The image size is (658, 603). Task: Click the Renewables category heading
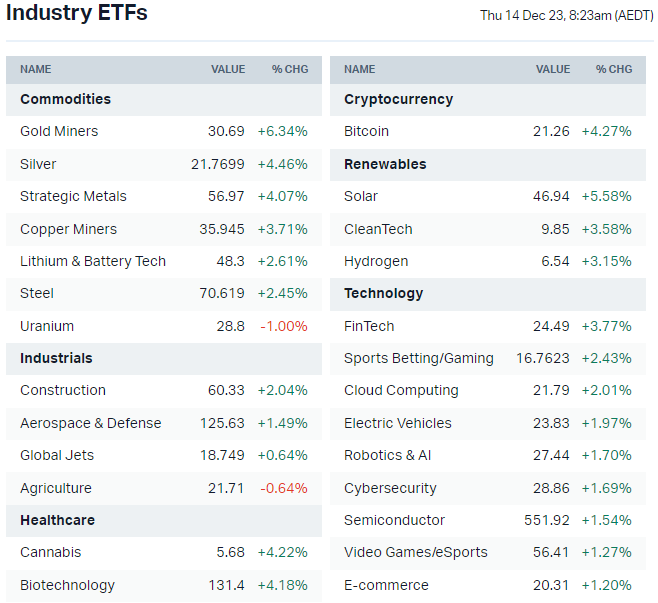[385, 164]
